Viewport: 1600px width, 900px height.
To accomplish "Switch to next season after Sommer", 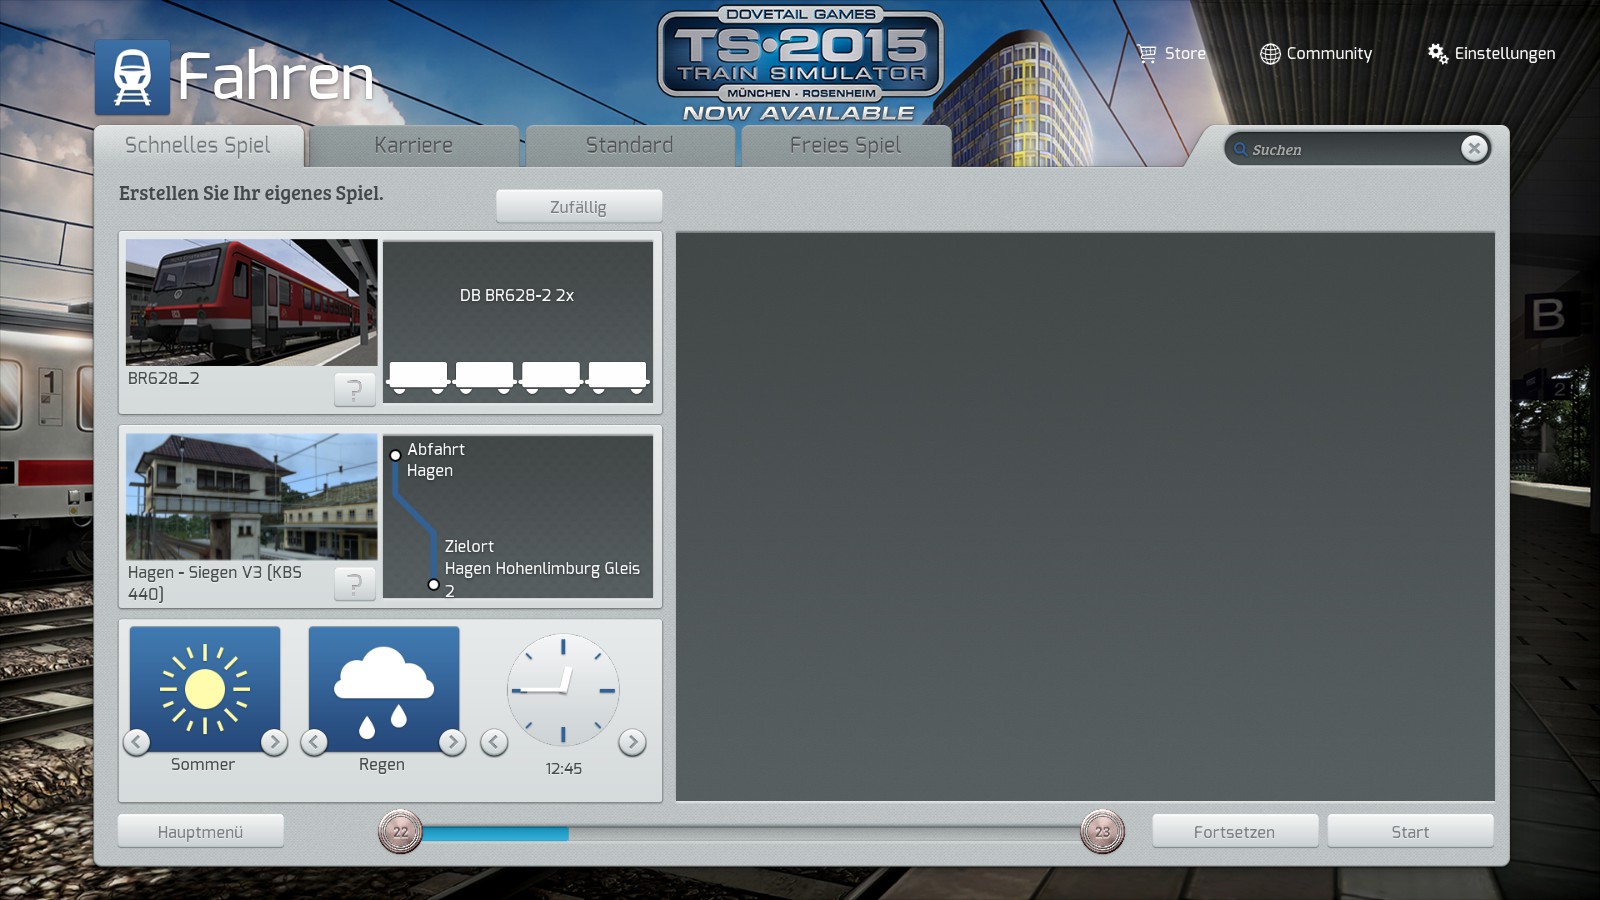I will pyautogui.click(x=273, y=742).
